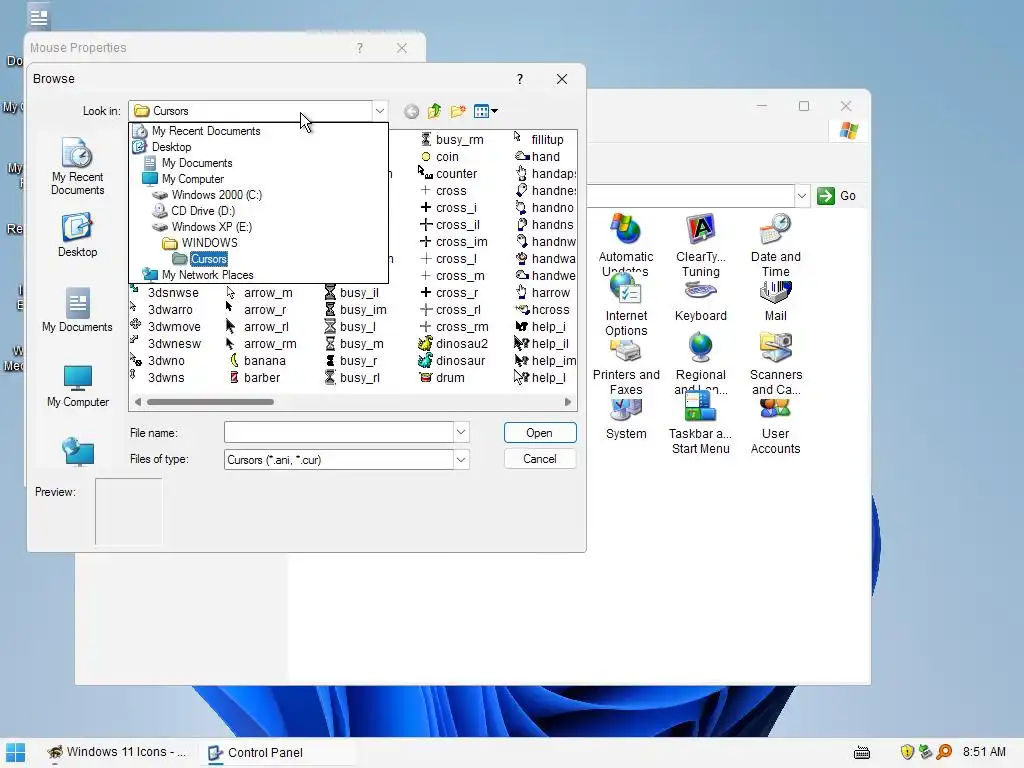Open the Files of type dropdown
Image resolution: width=1024 pixels, height=768 pixels.
pyautogui.click(x=461, y=460)
